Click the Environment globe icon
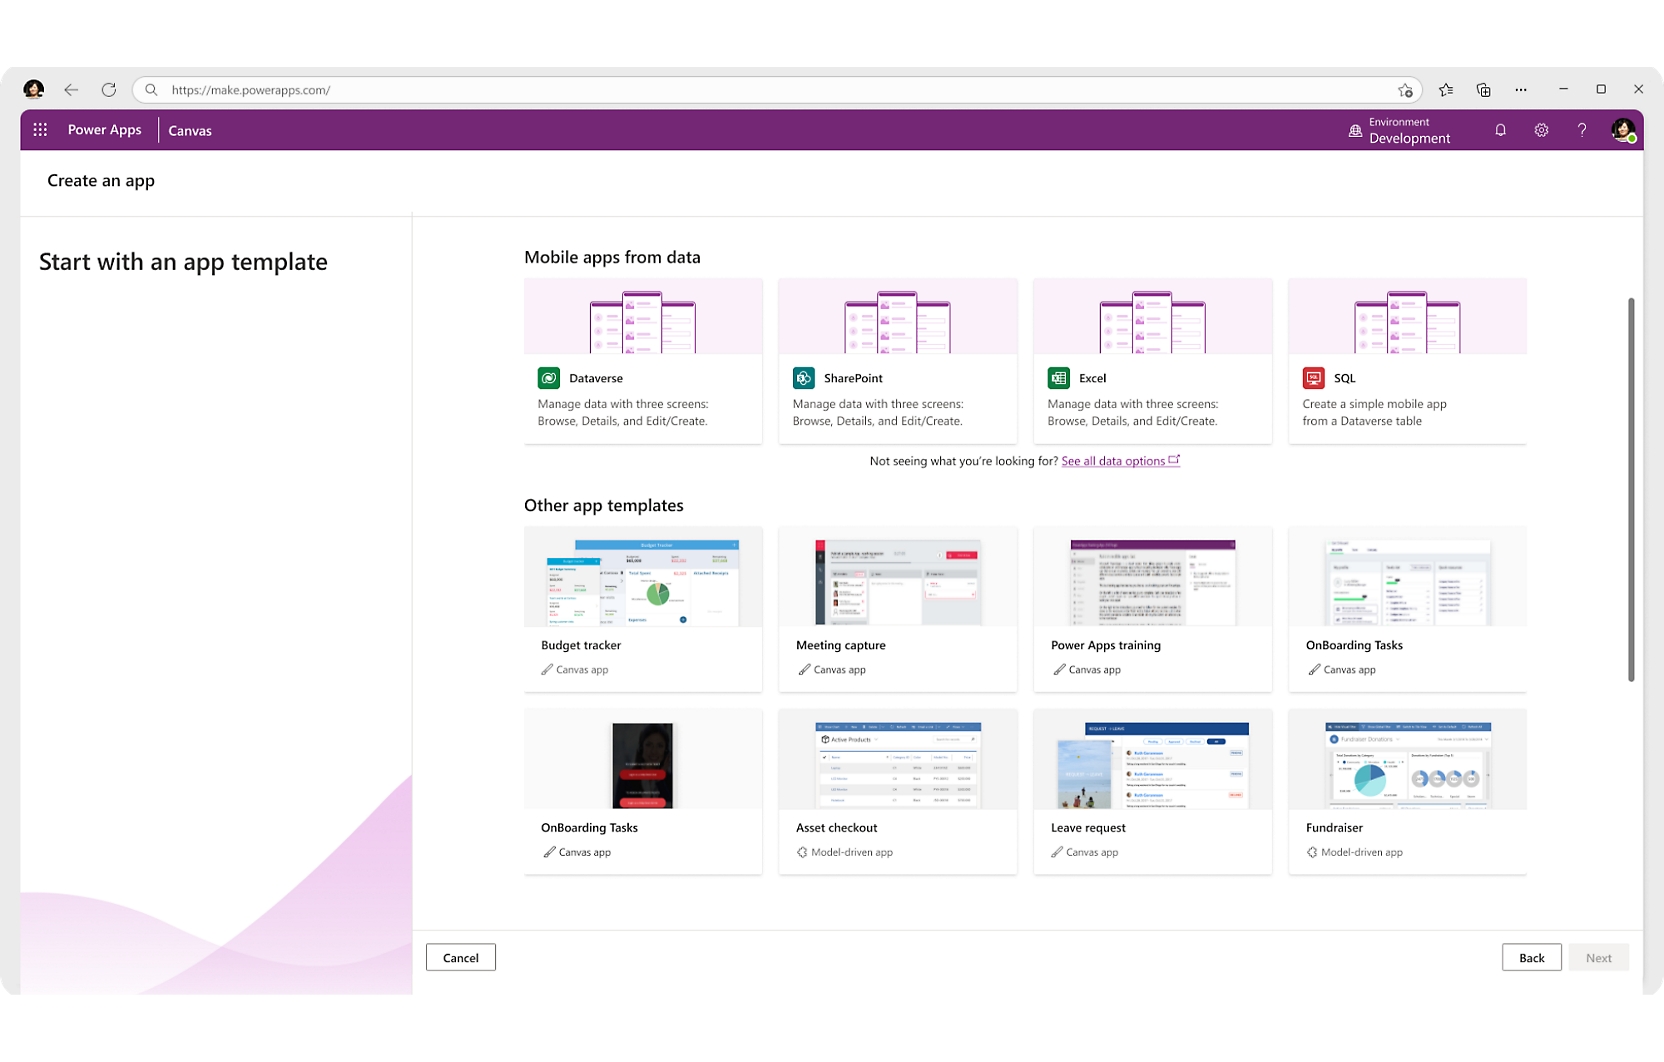 coord(1355,131)
